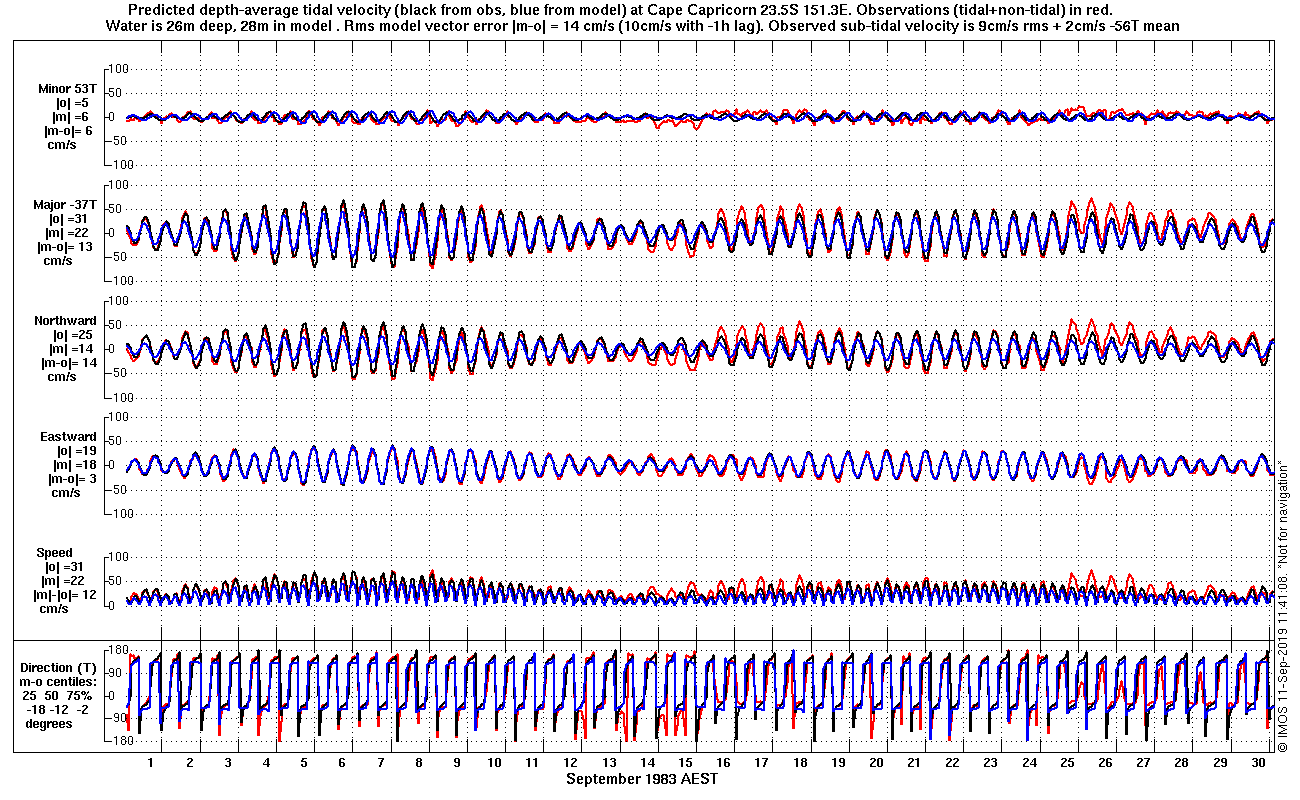Click the '-100' tick of the Major panel
The width and height of the screenshot is (1300, 800).
119,281
